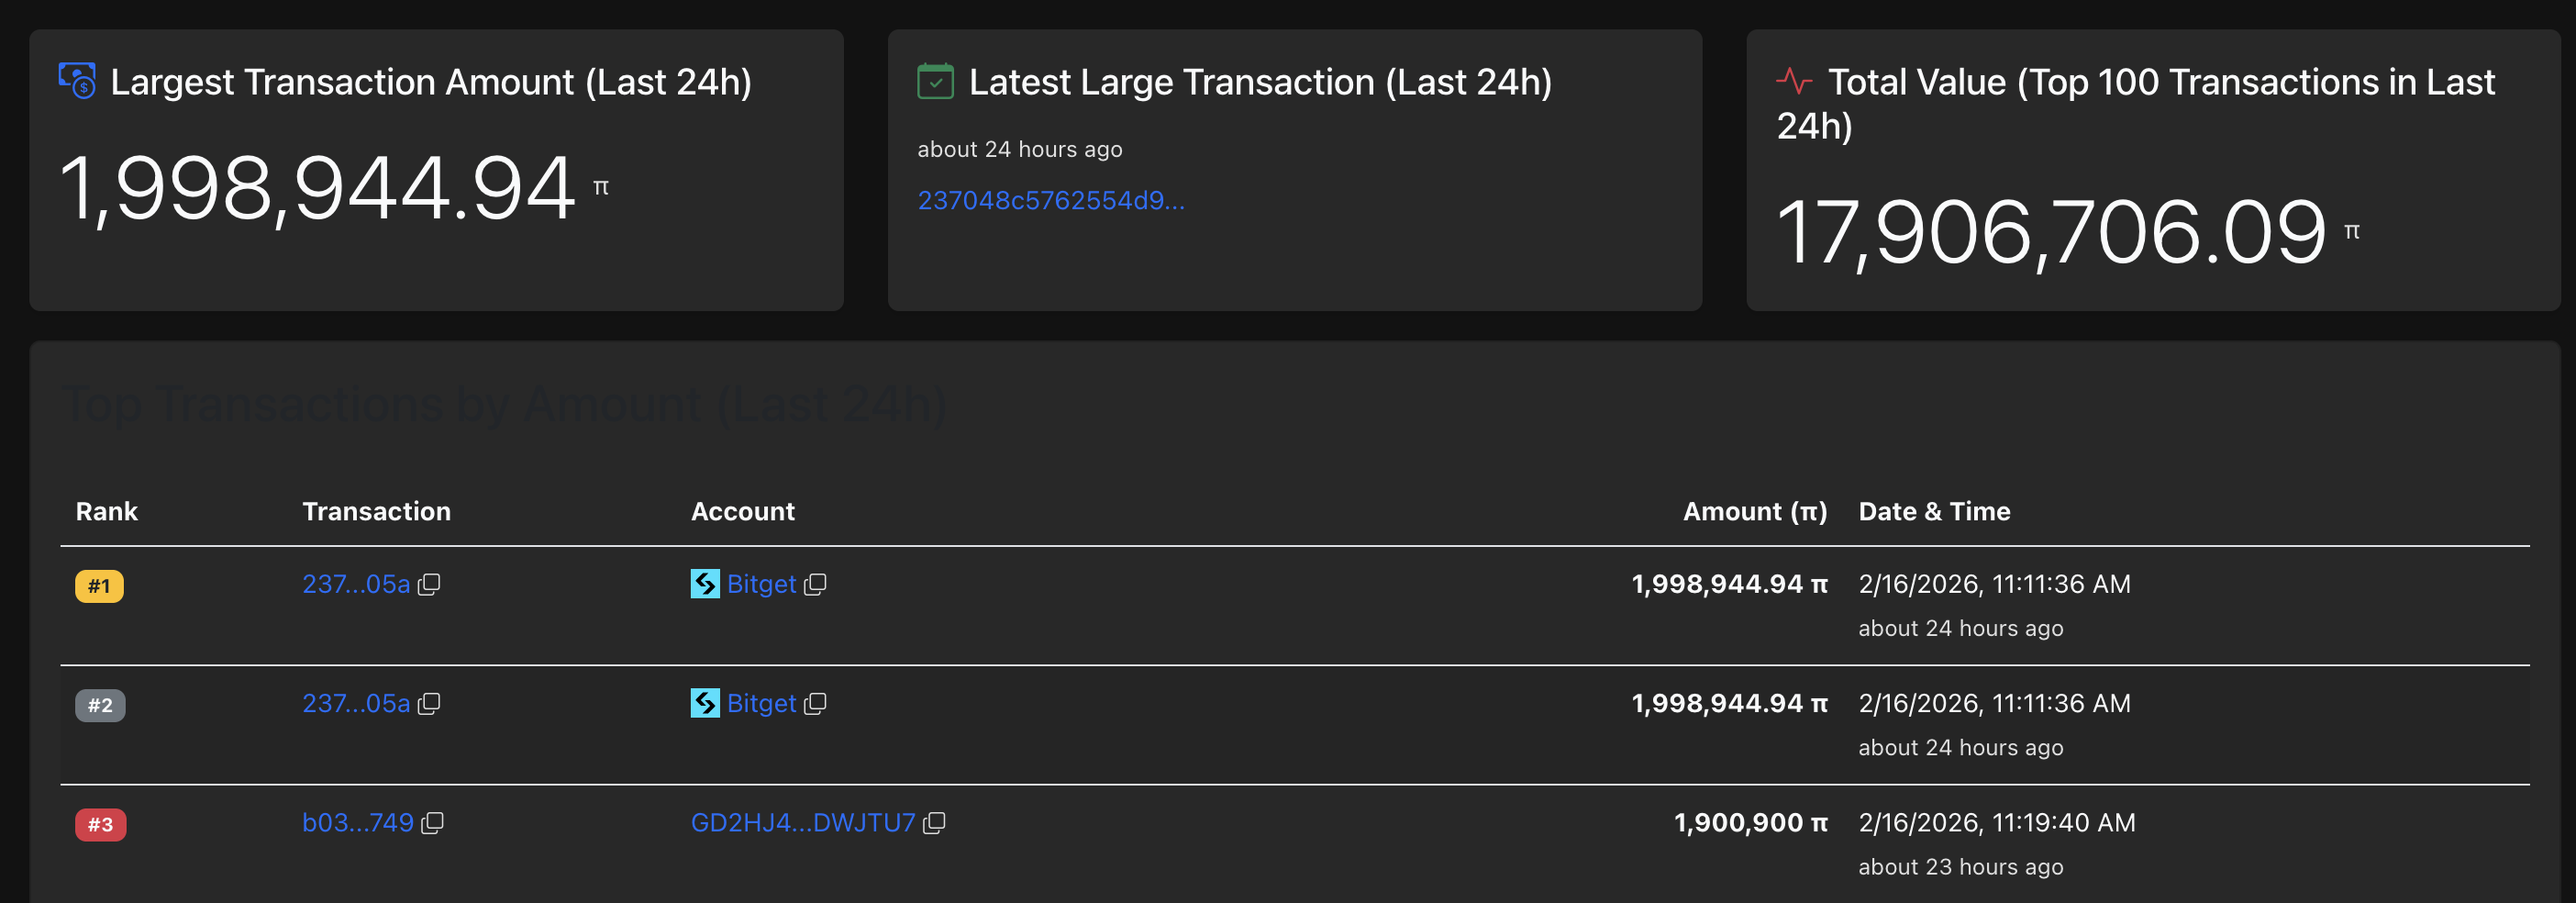Click the calendar icon on Latest Large Transaction
This screenshot has height=903, width=2576.
click(x=935, y=81)
